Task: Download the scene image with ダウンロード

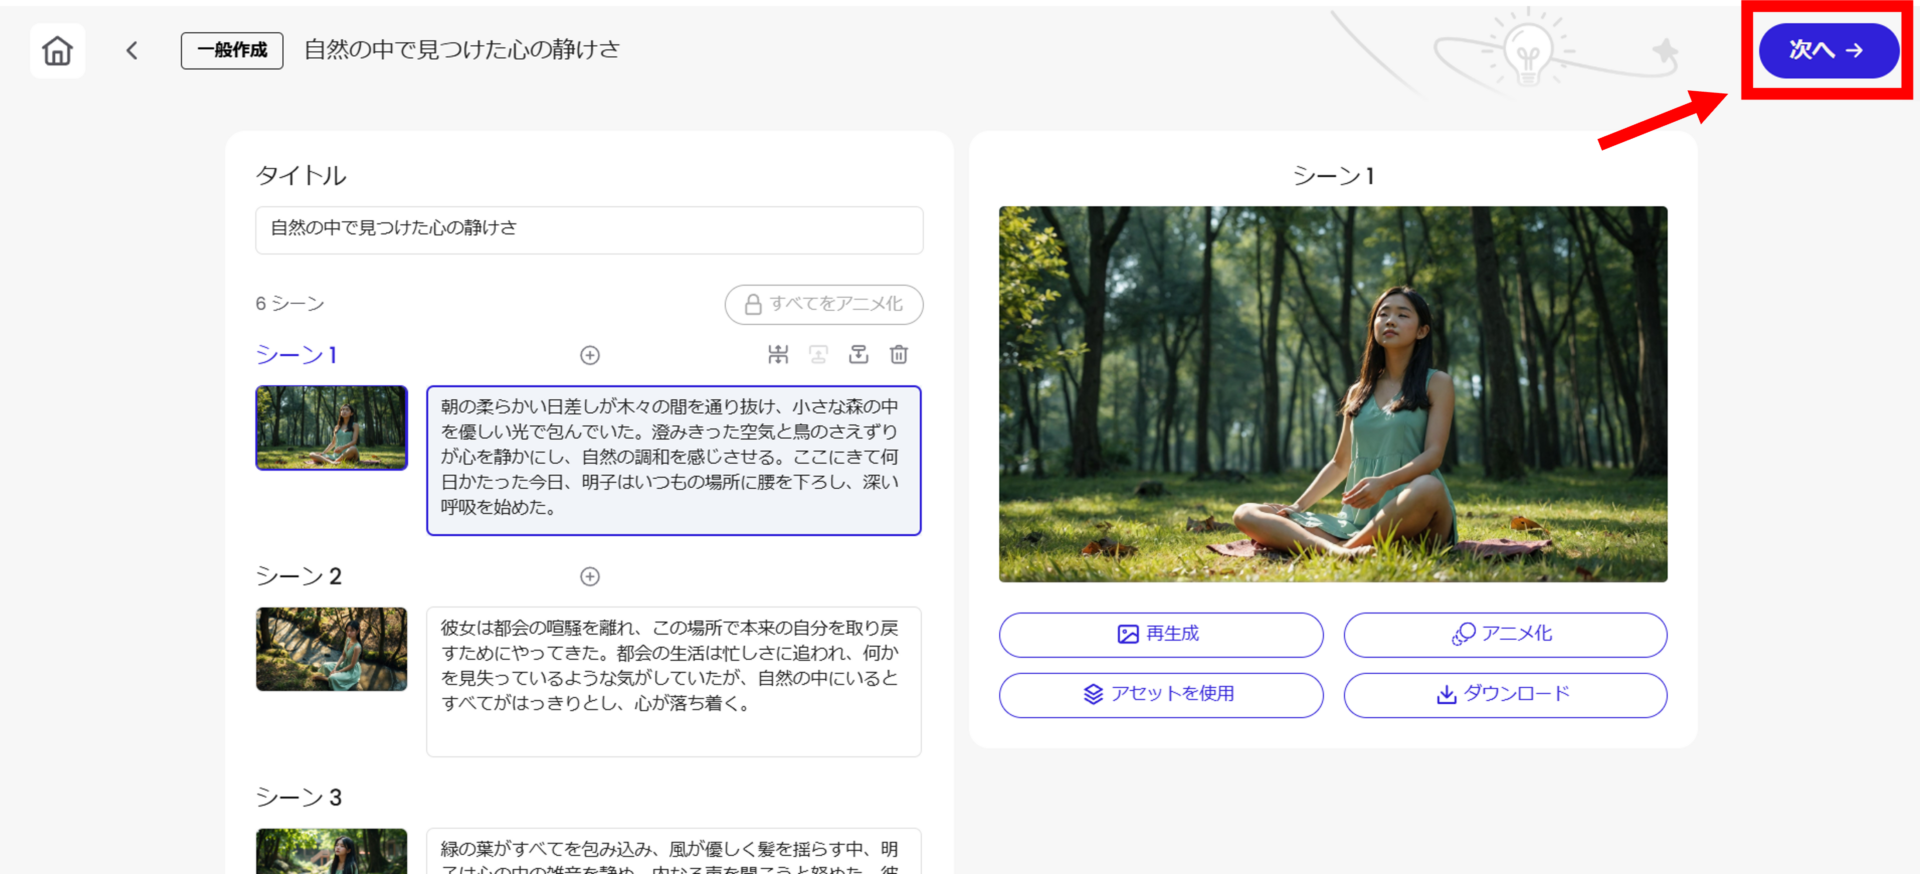Action: pos(1504,694)
